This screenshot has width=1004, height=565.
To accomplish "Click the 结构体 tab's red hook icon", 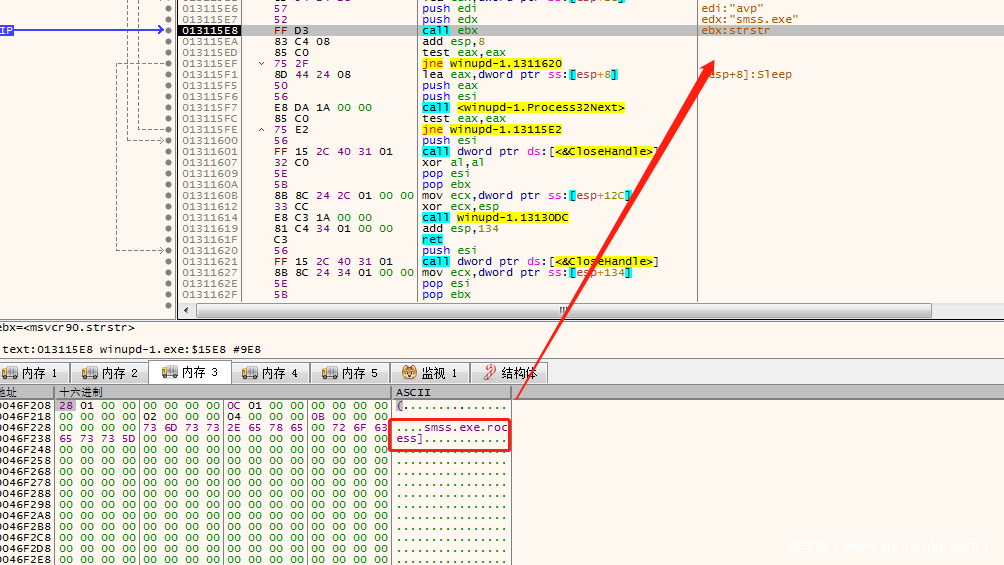I will click(x=490, y=373).
